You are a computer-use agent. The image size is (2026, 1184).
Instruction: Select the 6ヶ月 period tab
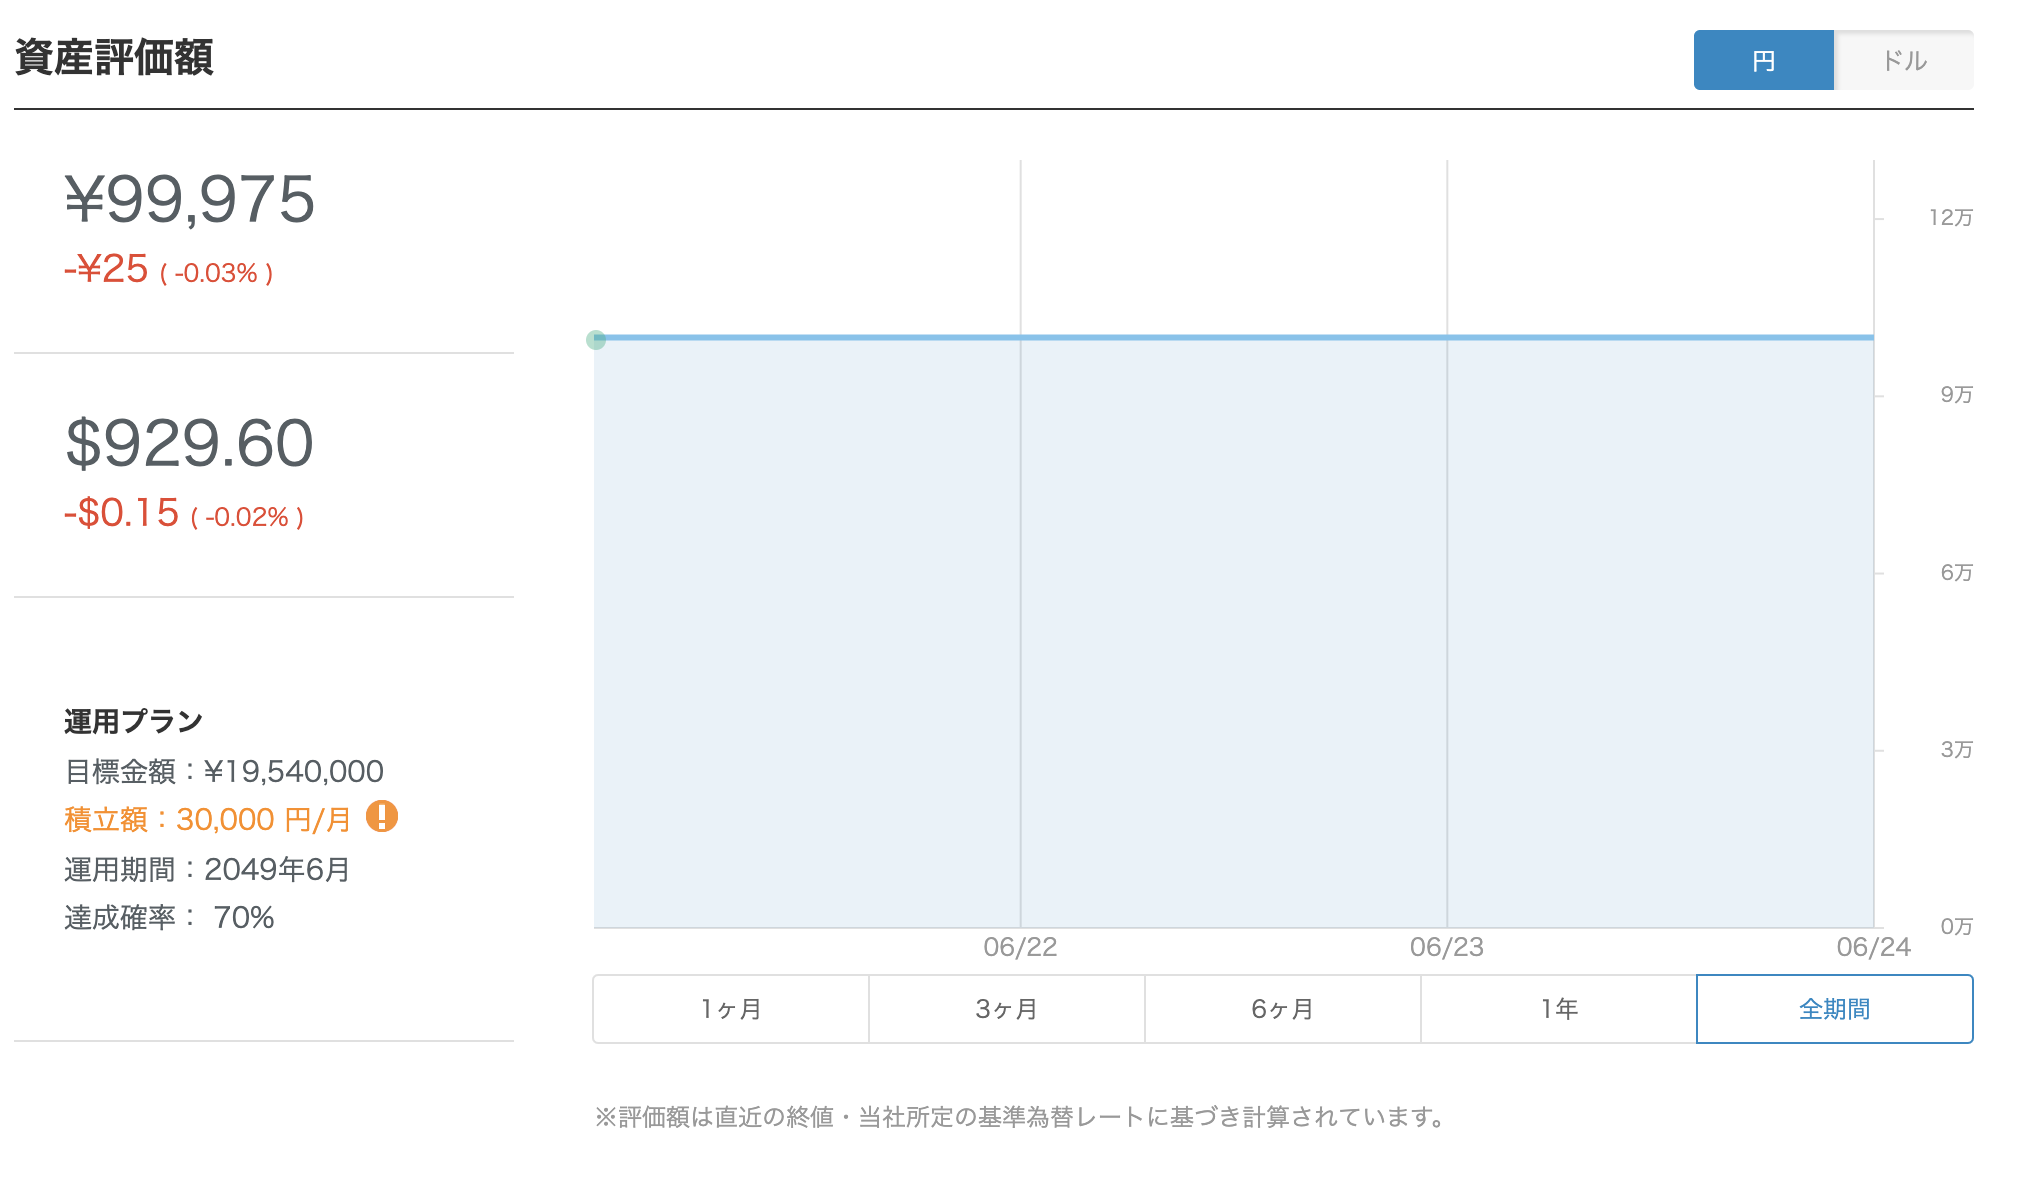pyautogui.click(x=1283, y=1009)
